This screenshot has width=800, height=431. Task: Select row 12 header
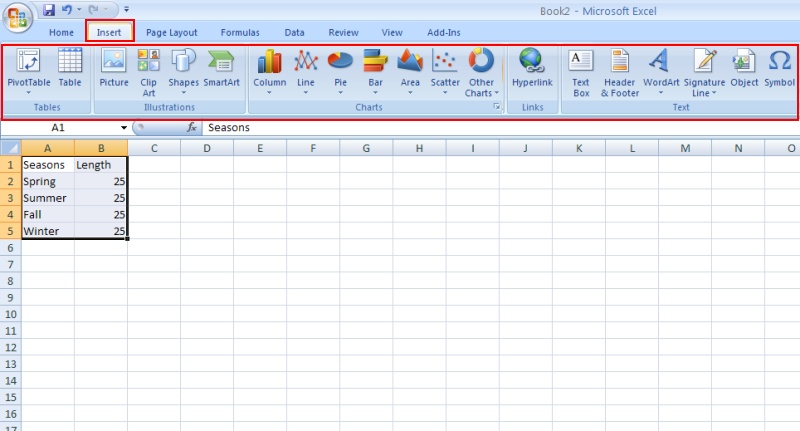[10, 347]
